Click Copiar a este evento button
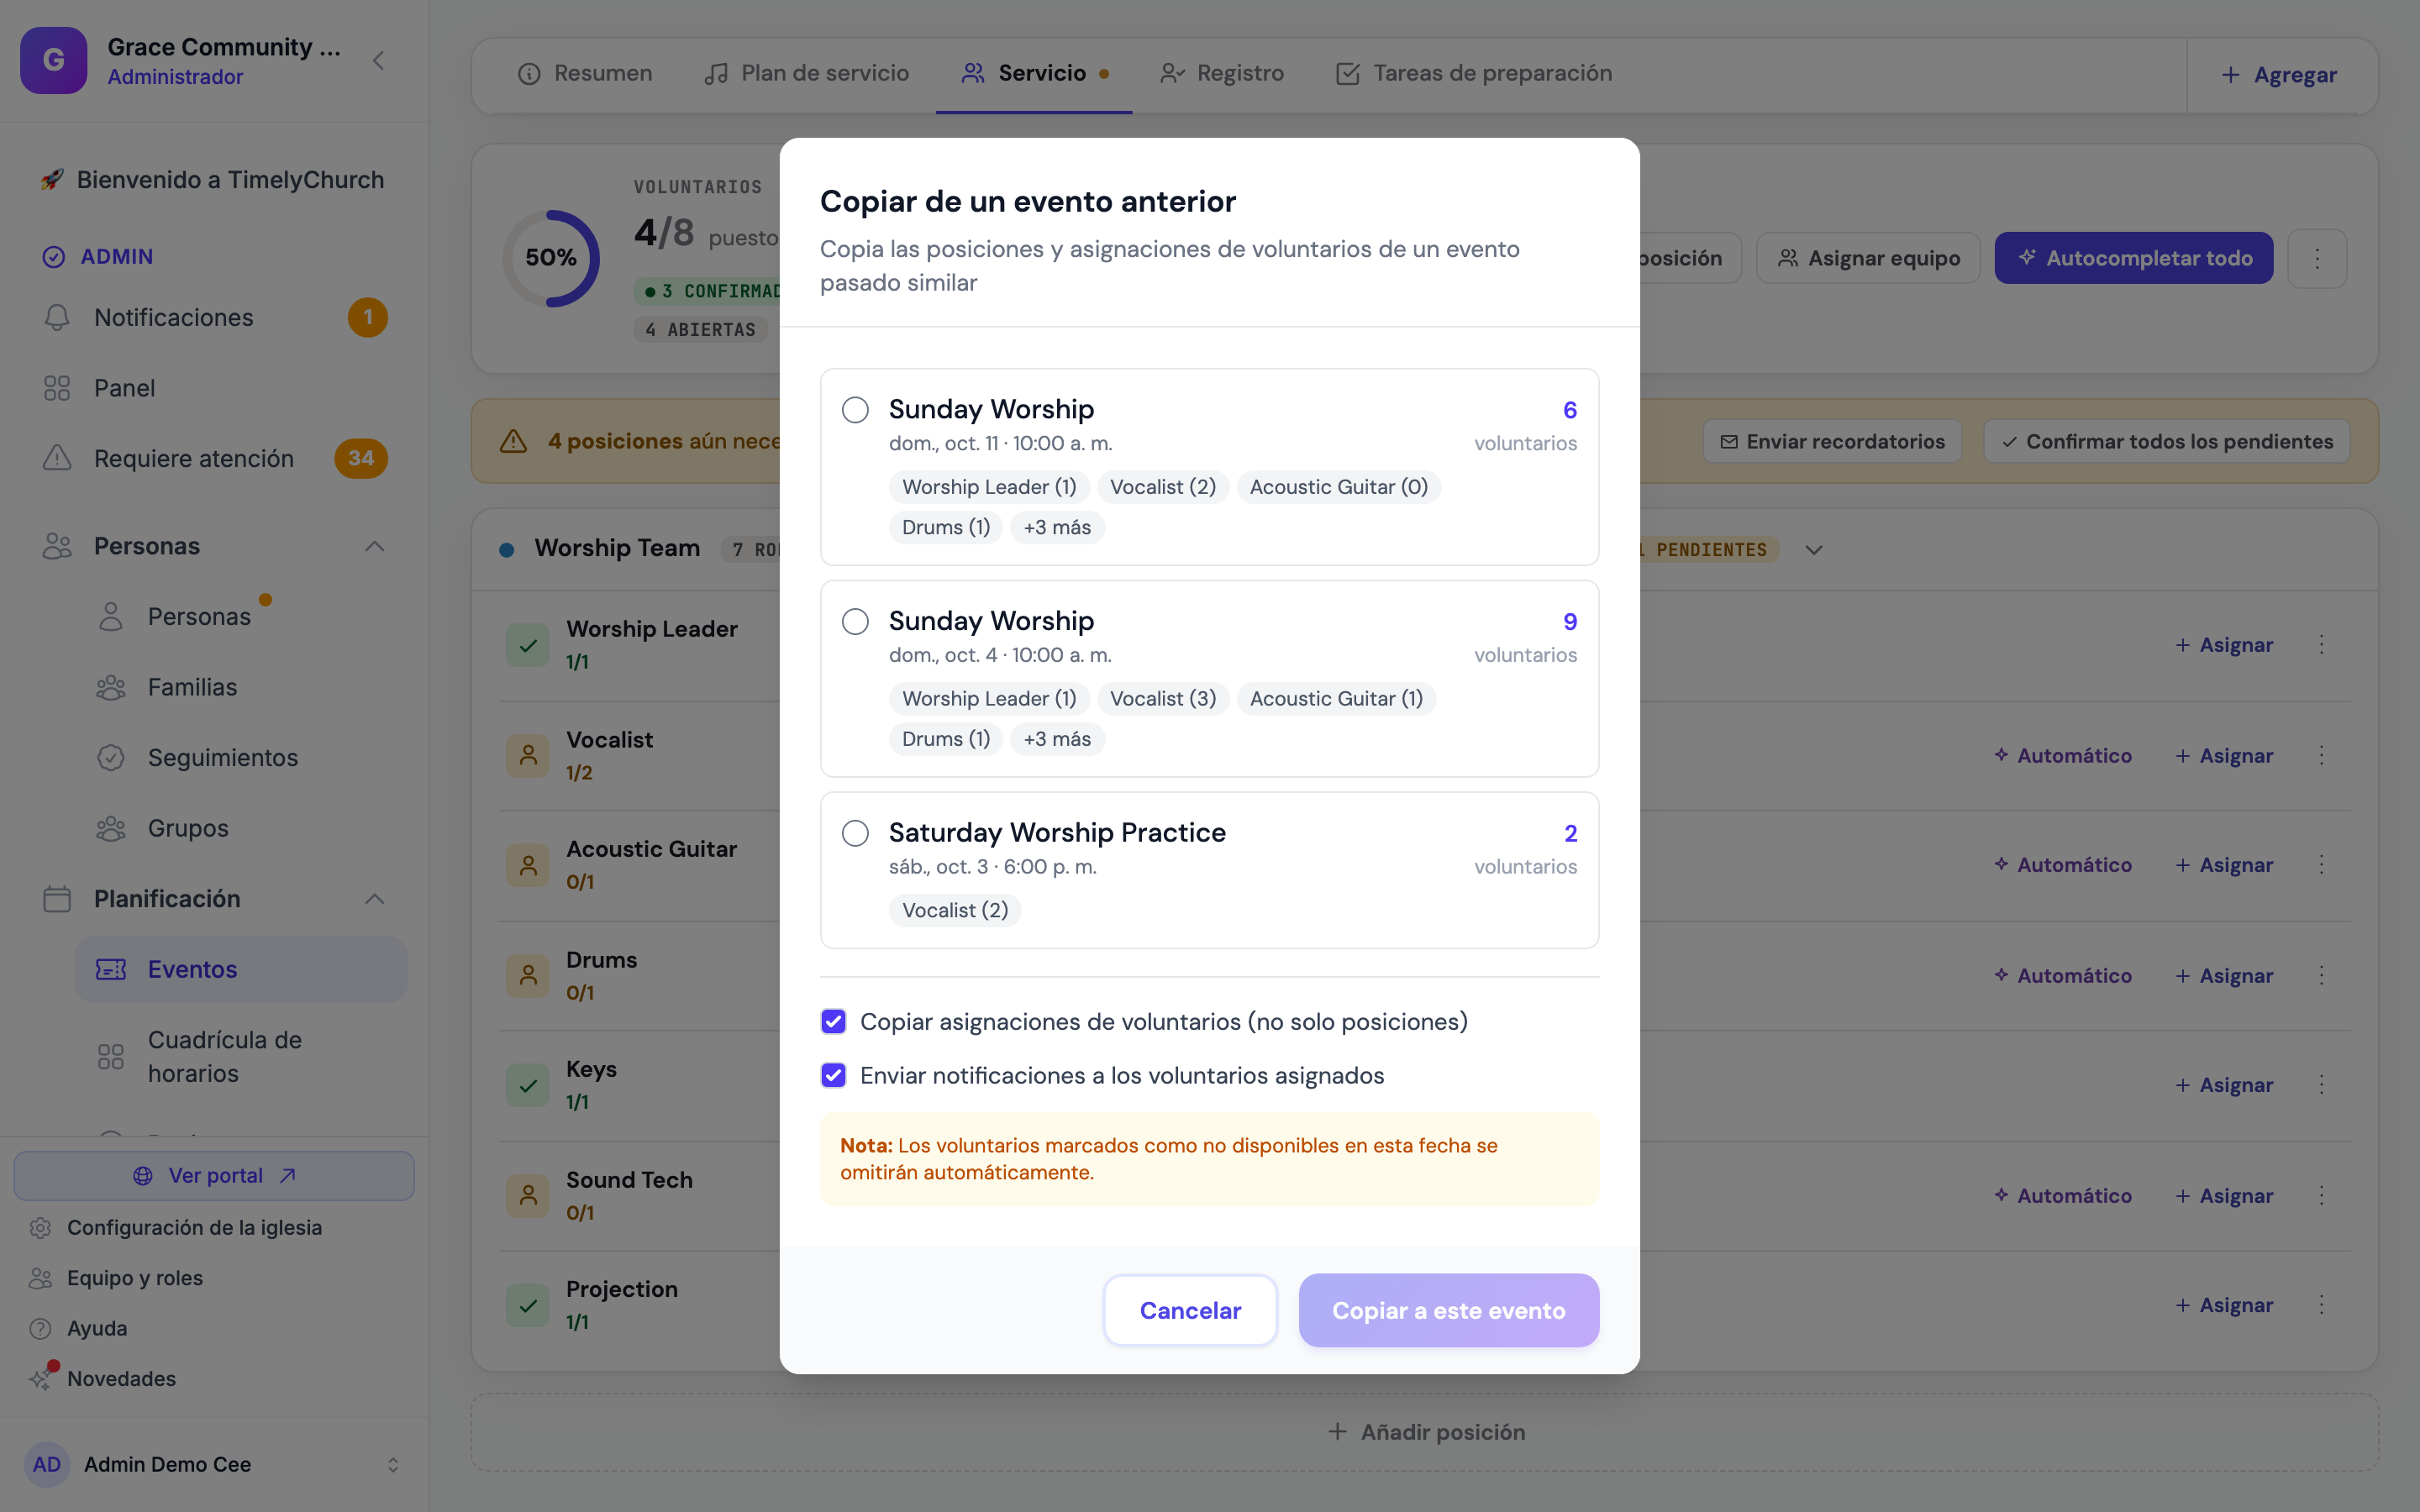The height and width of the screenshot is (1512, 2420). pyautogui.click(x=1449, y=1310)
